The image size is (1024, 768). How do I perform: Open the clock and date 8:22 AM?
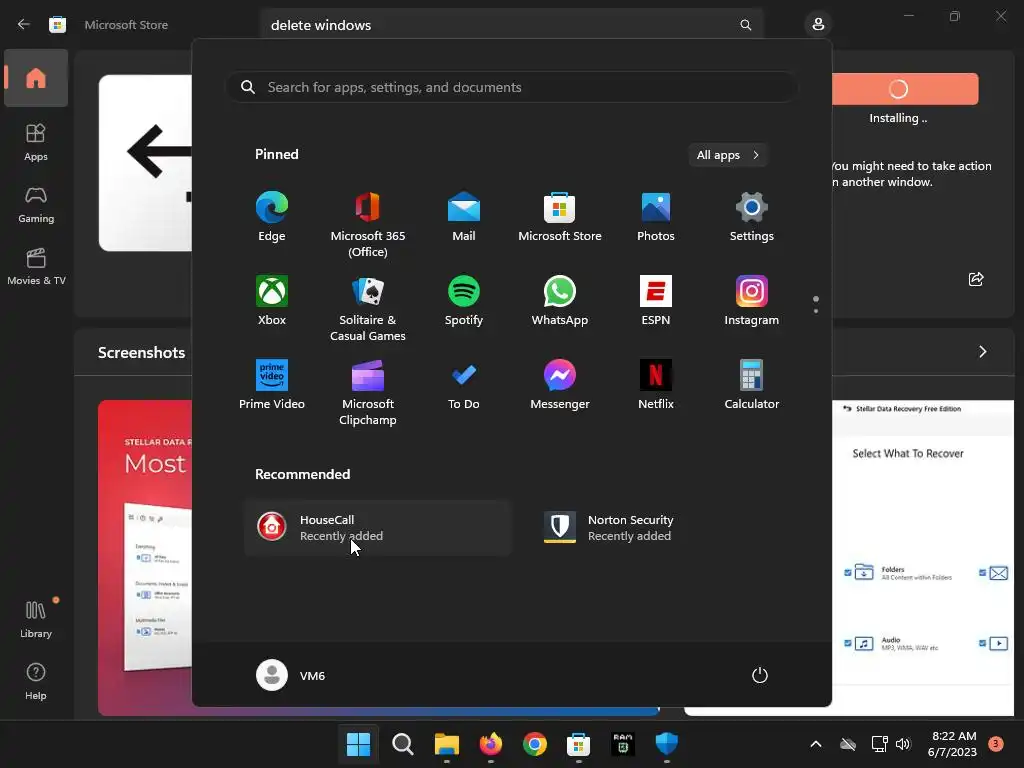(x=952, y=744)
